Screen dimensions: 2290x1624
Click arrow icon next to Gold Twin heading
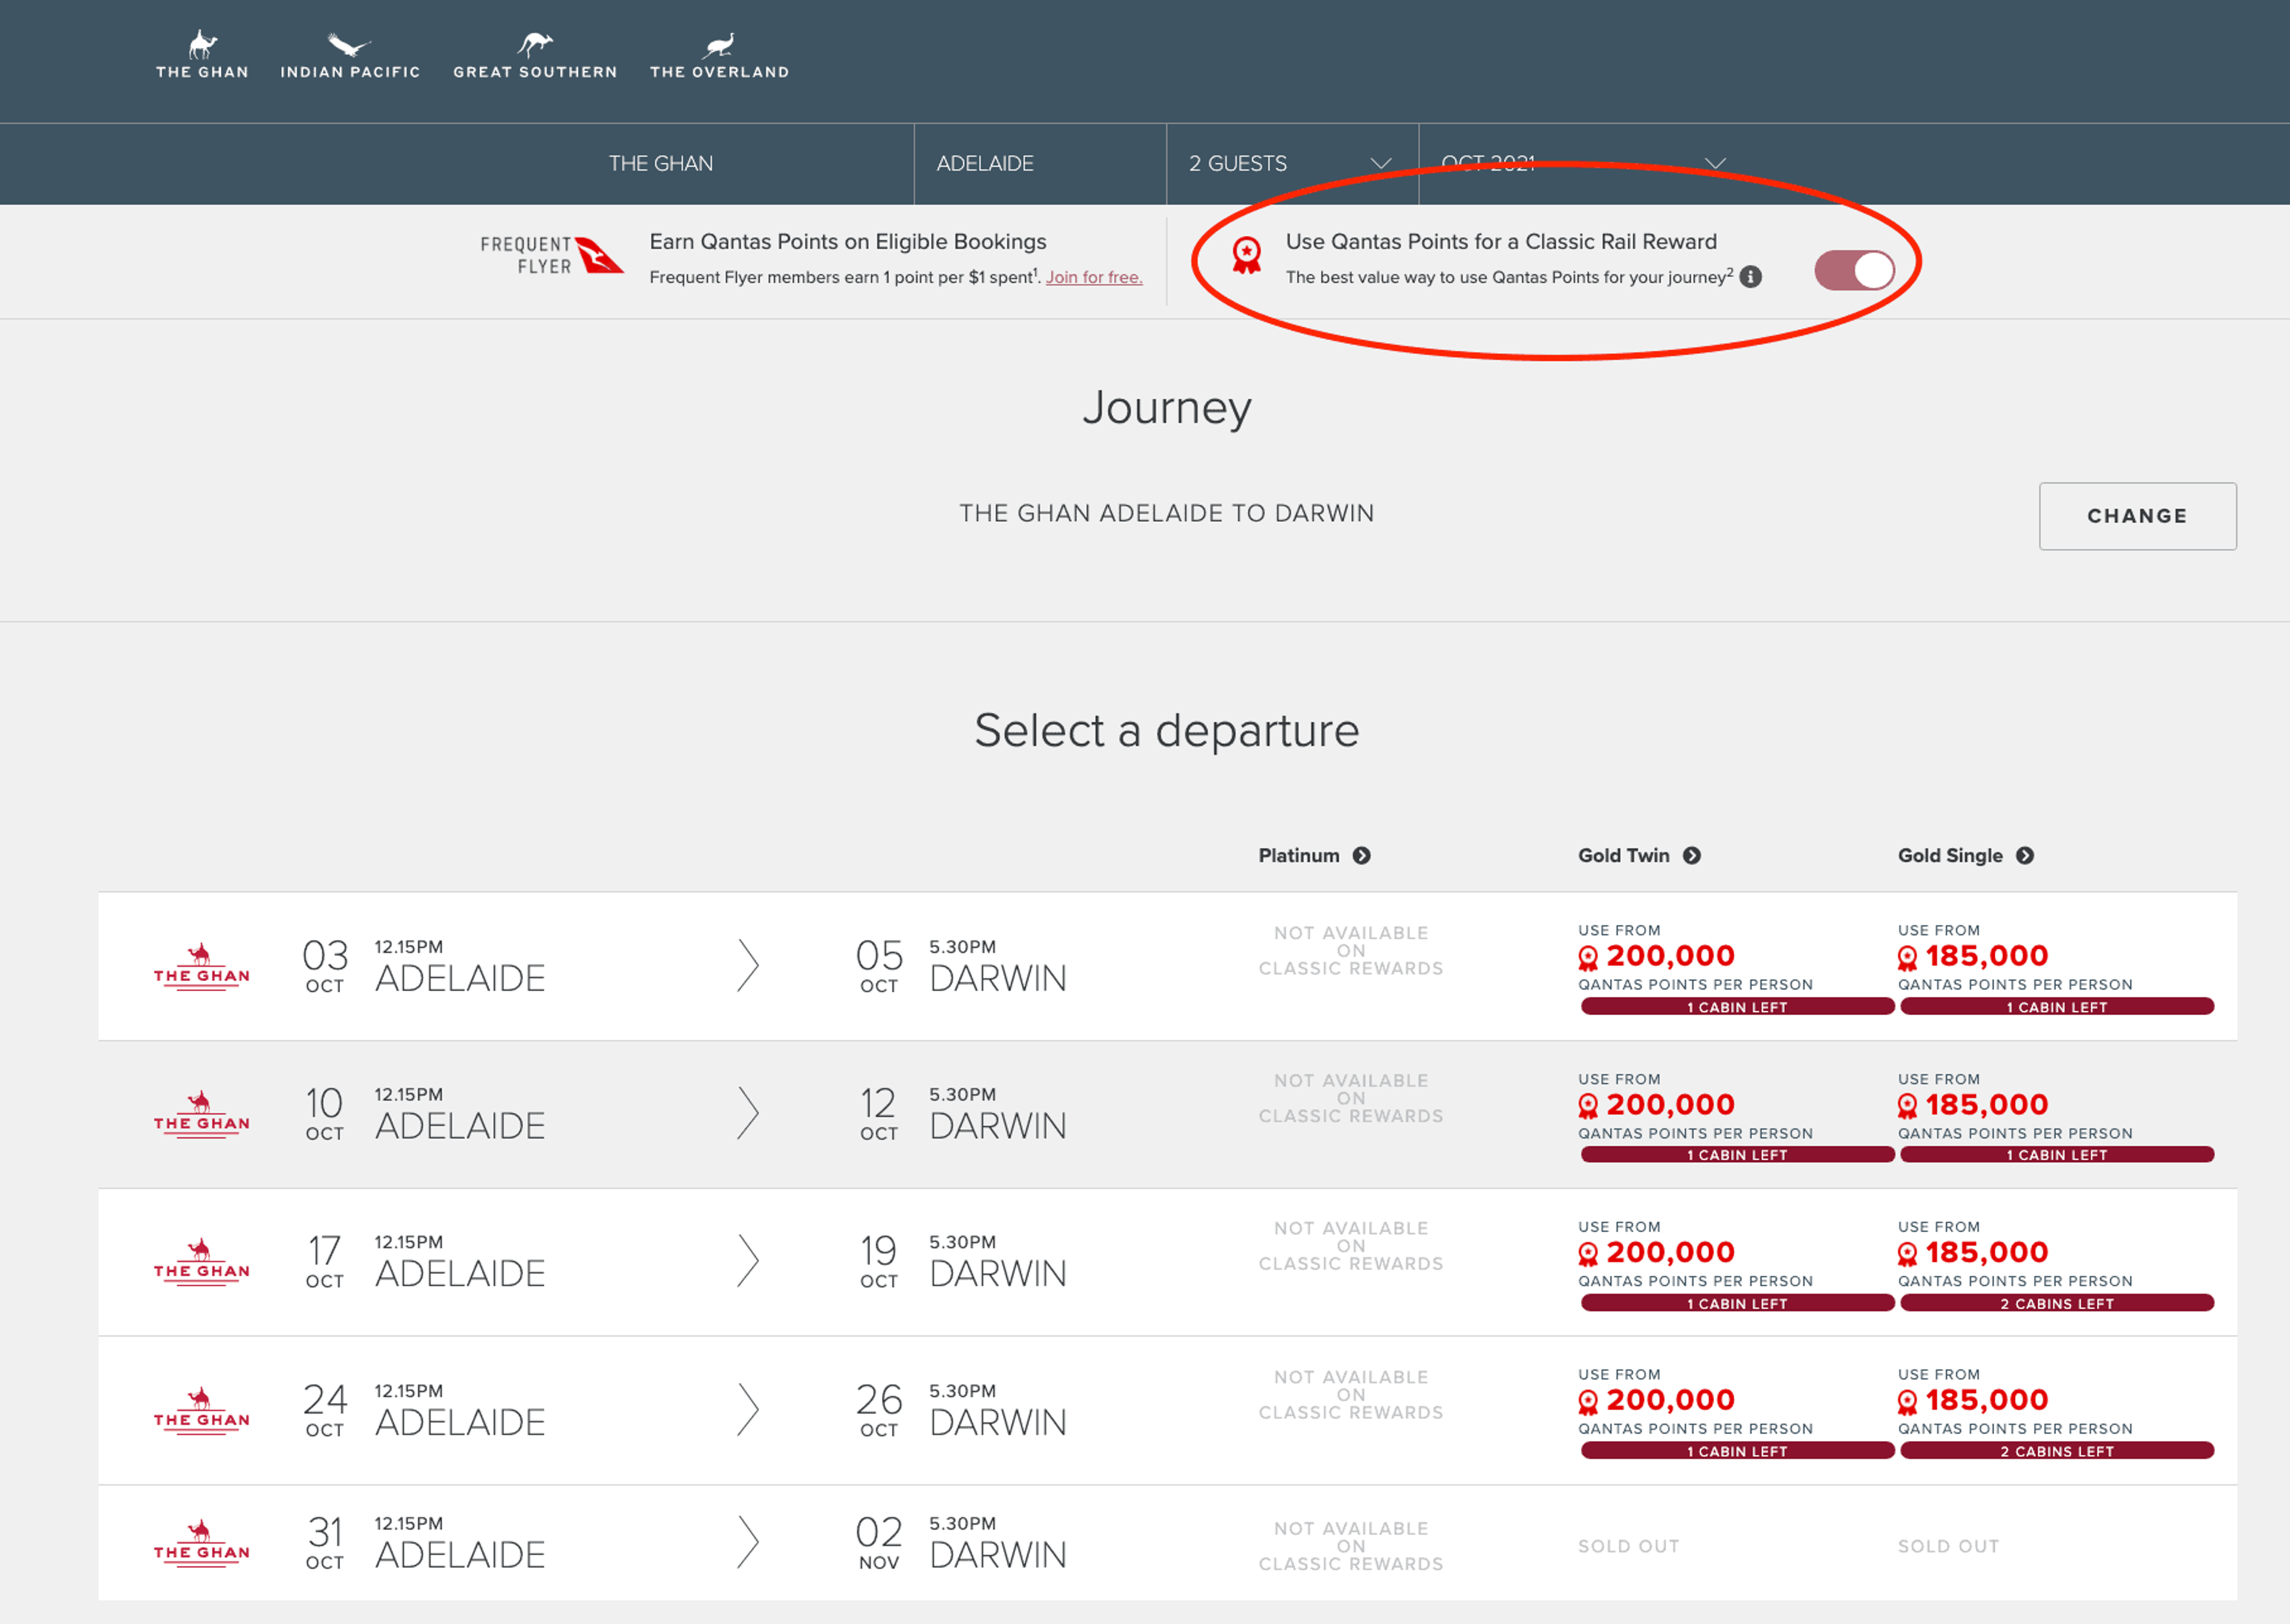tap(1692, 856)
